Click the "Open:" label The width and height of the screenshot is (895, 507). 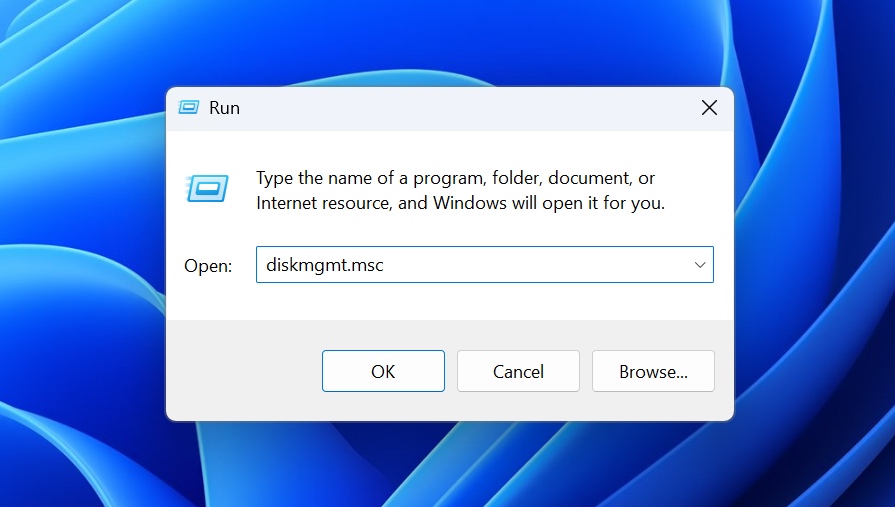[208, 266]
